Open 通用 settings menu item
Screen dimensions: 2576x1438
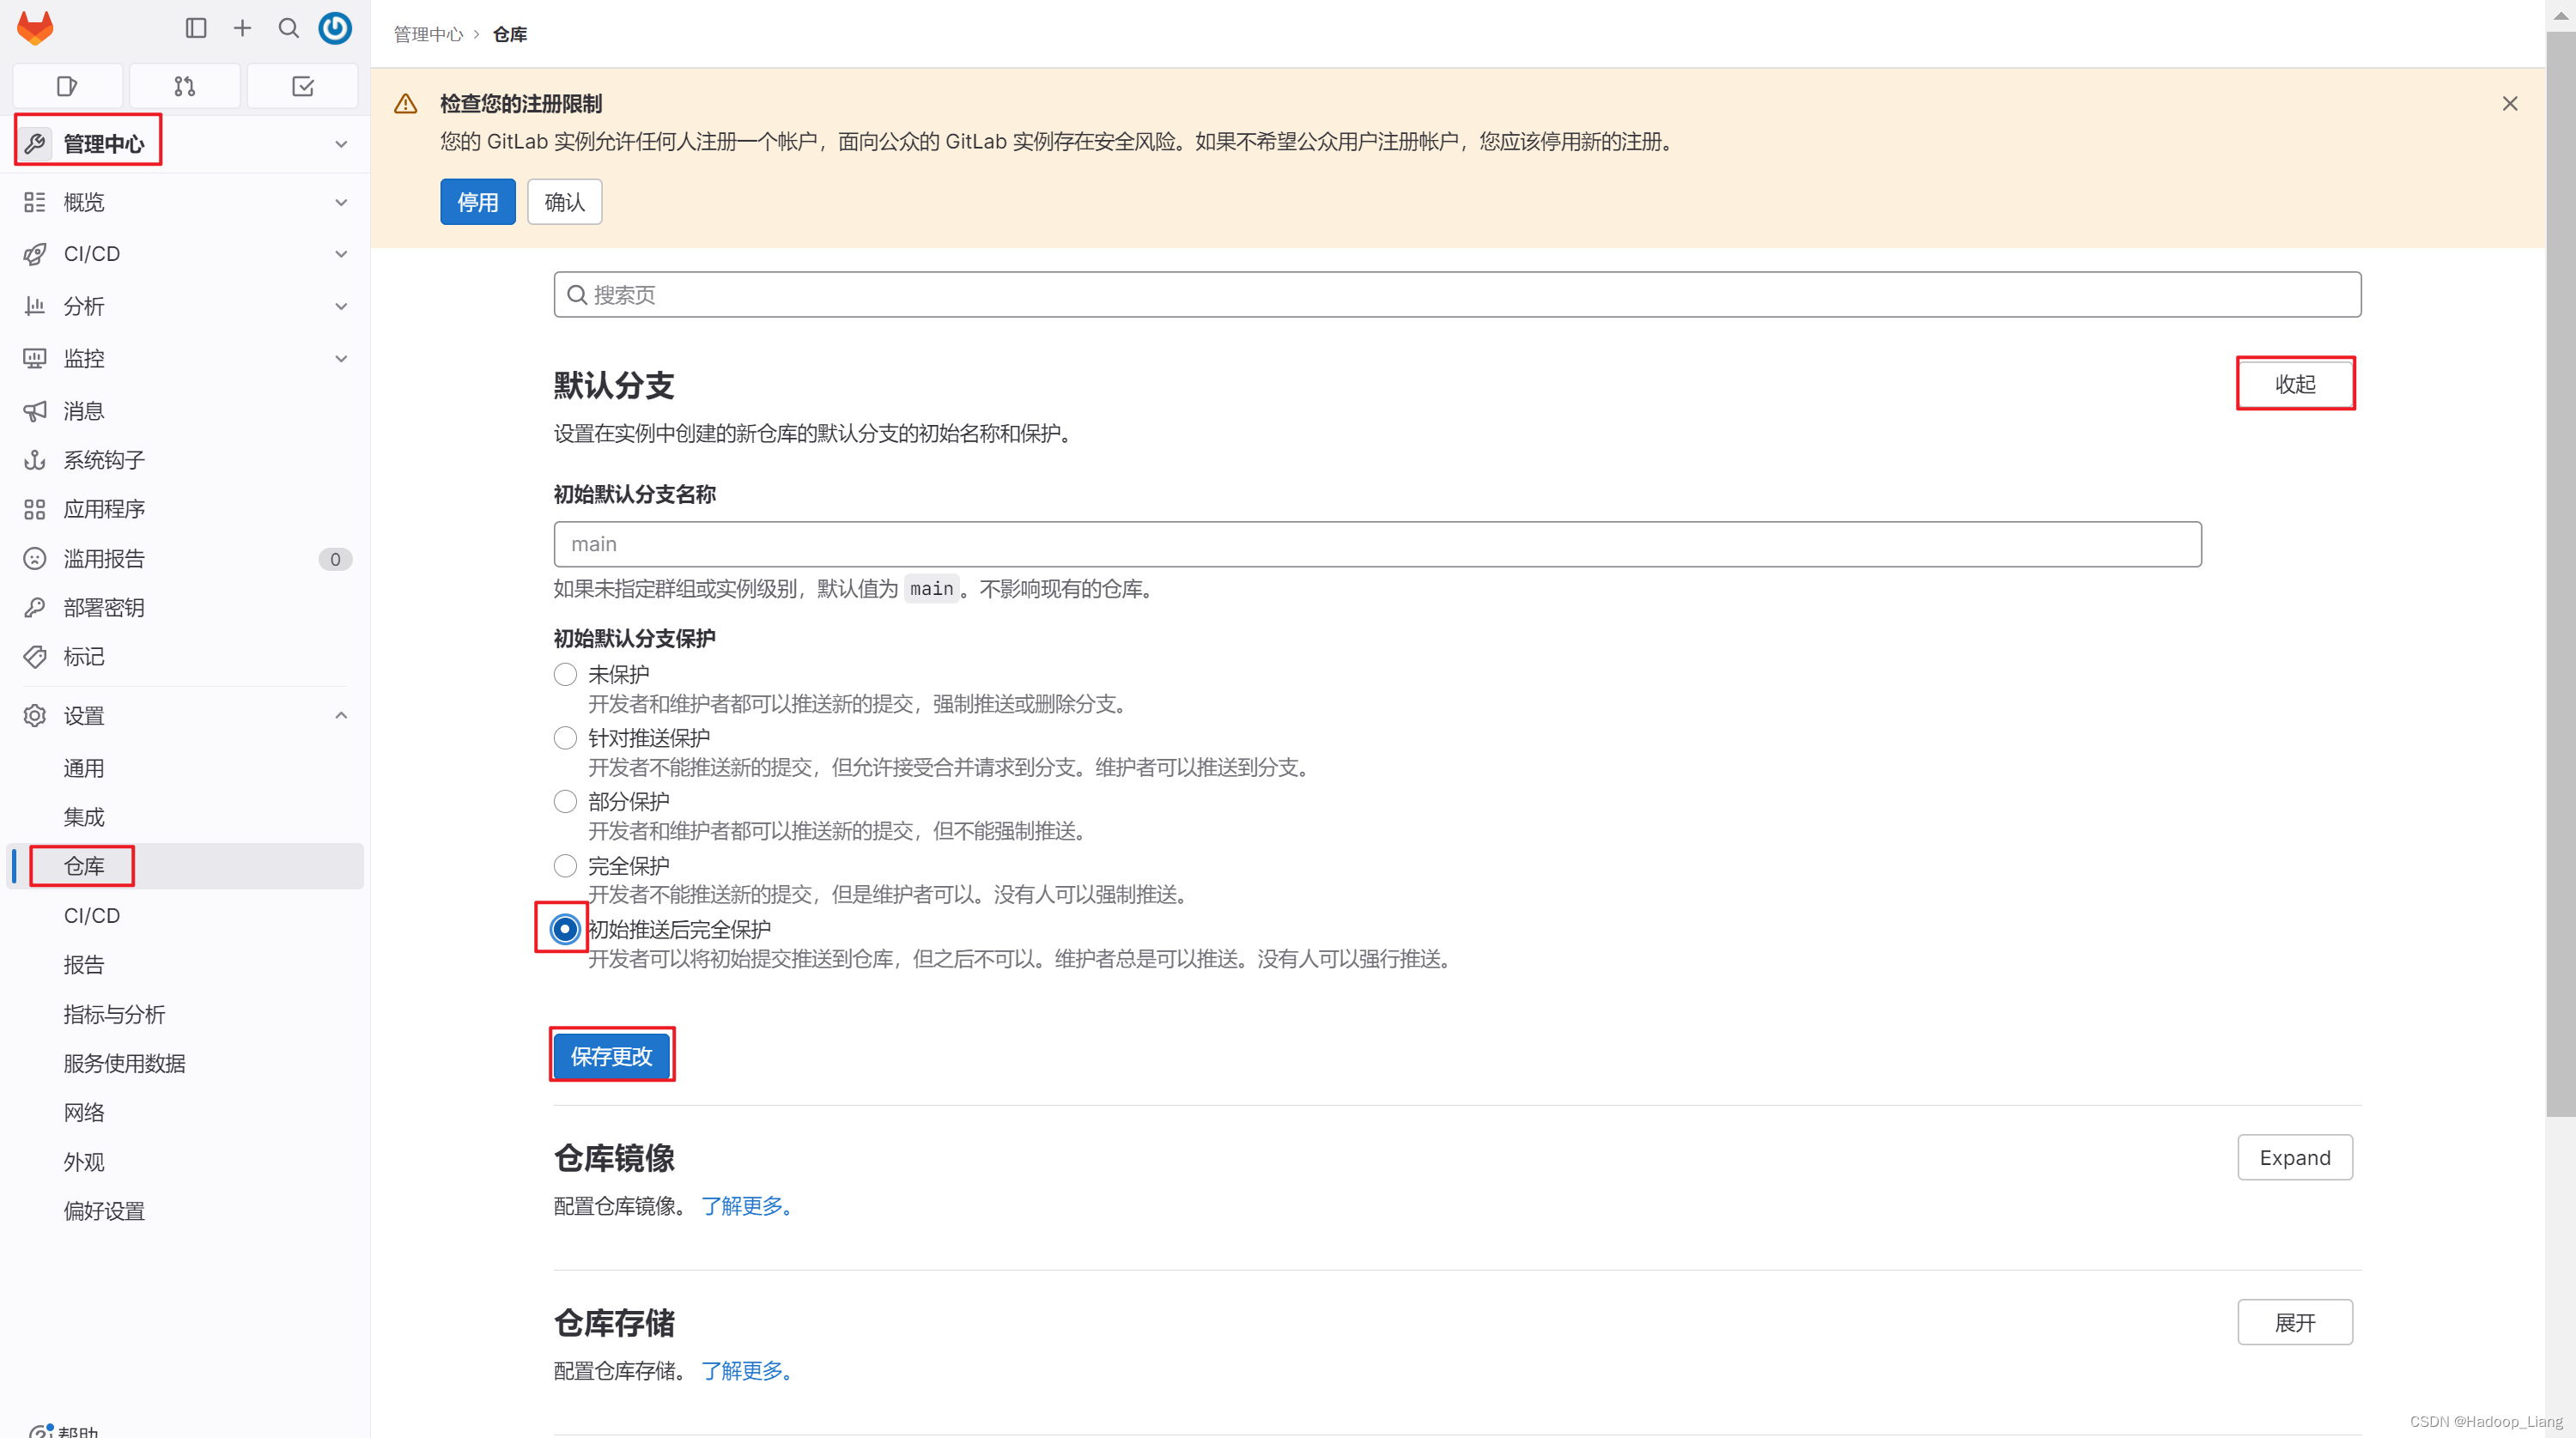84,768
